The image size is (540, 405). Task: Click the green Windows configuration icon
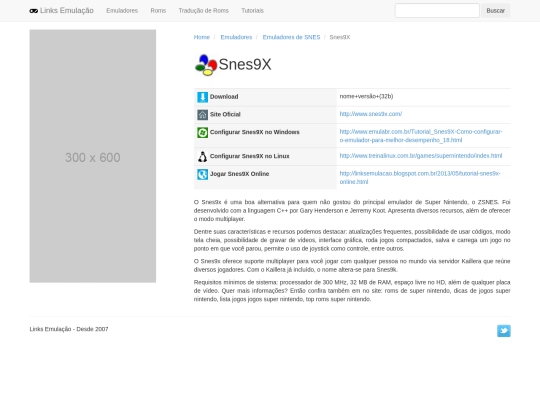coord(202,132)
